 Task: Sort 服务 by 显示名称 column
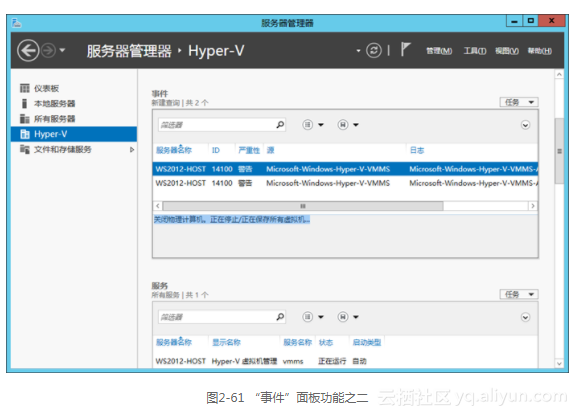226,343
